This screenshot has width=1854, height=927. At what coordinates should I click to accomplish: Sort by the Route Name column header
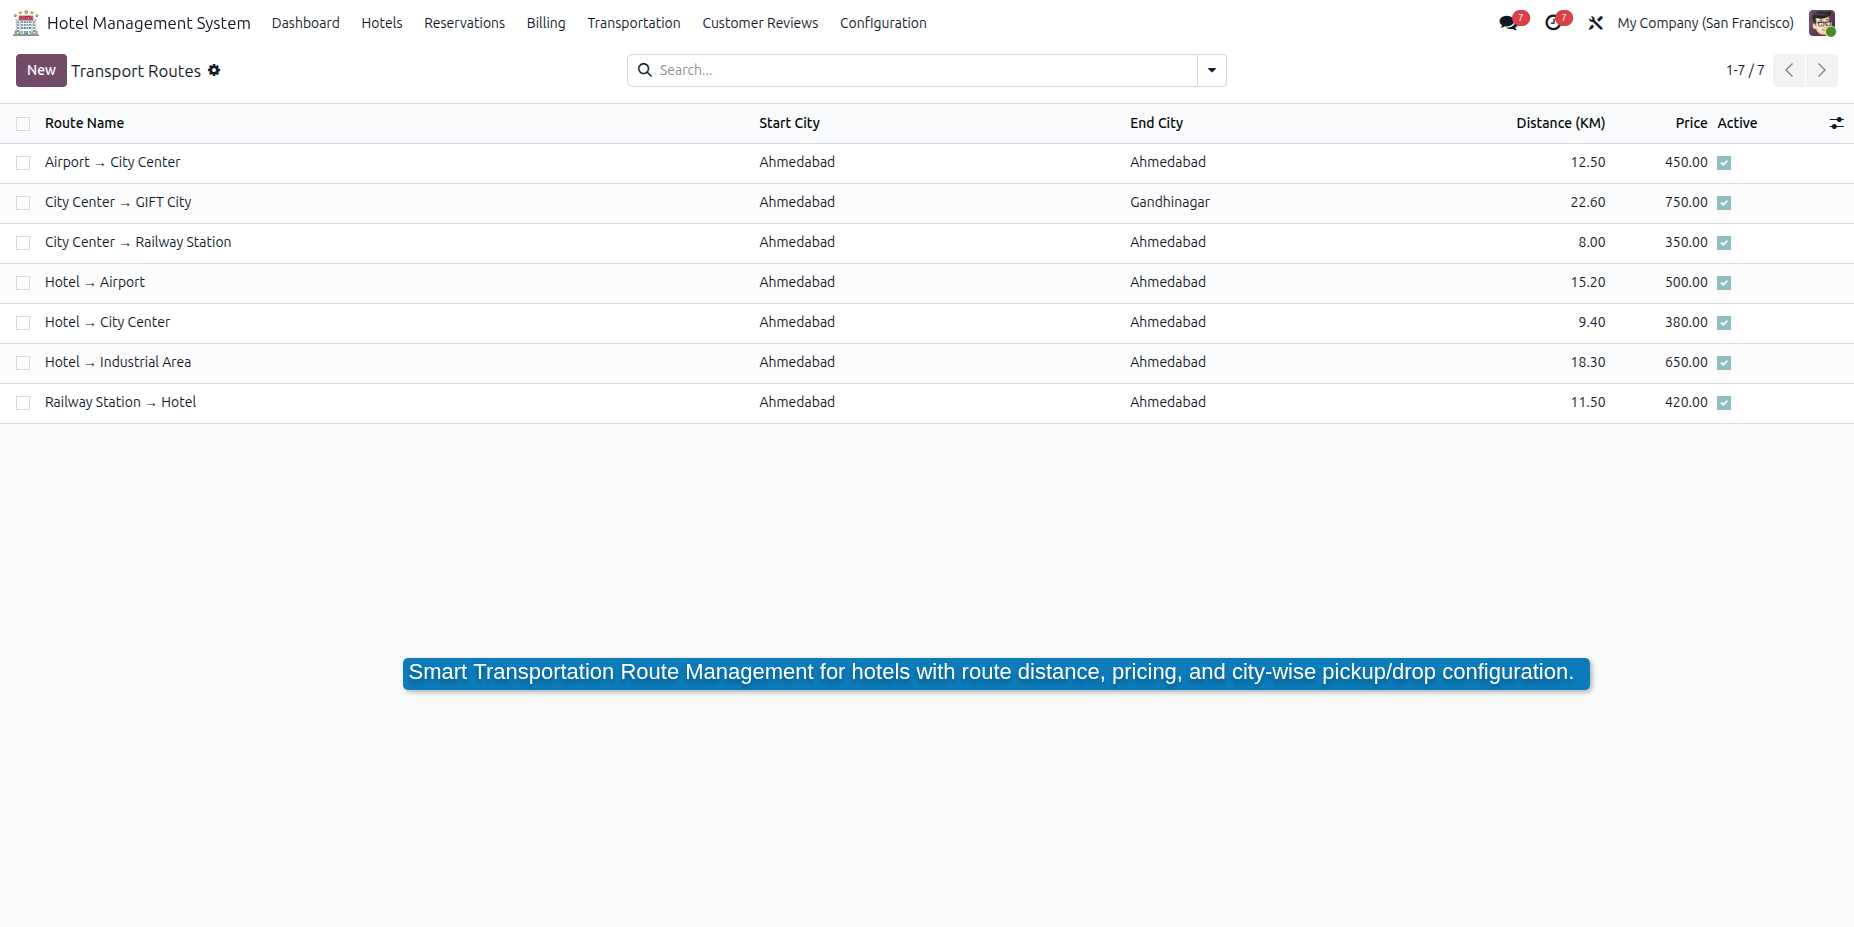85,123
